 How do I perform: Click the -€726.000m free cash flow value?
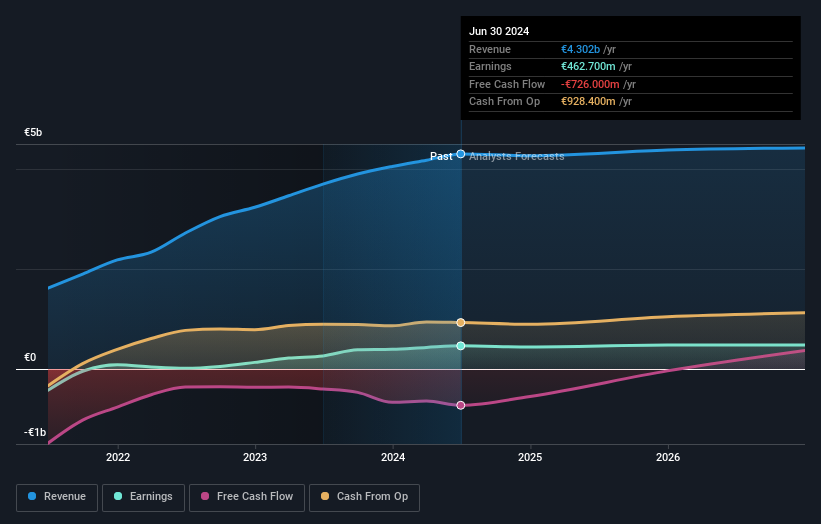[590, 84]
